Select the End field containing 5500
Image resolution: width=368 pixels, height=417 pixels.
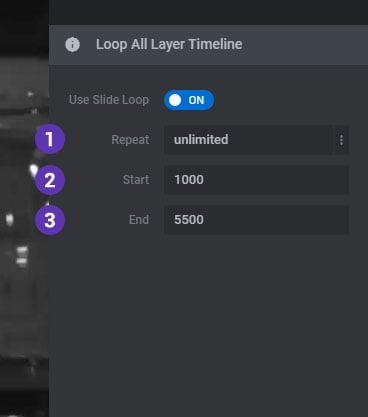click(257, 220)
